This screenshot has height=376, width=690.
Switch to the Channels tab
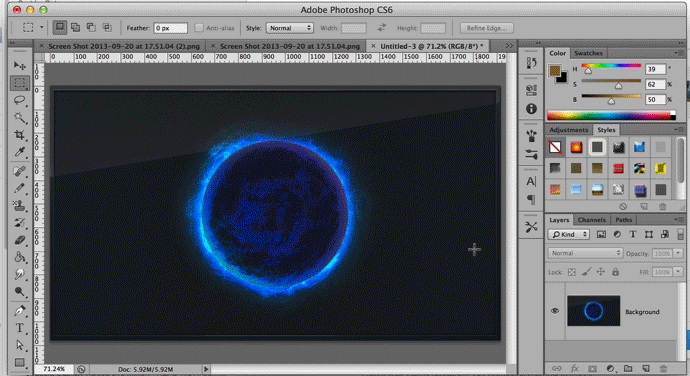pyautogui.click(x=591, y=220)
